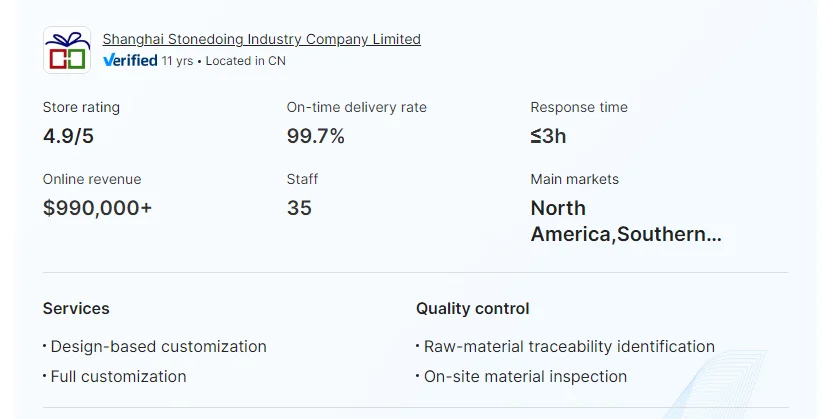This screenshot has width=822, height=419.
Task: Click the Services heading
Action: [x=76, y=308]
